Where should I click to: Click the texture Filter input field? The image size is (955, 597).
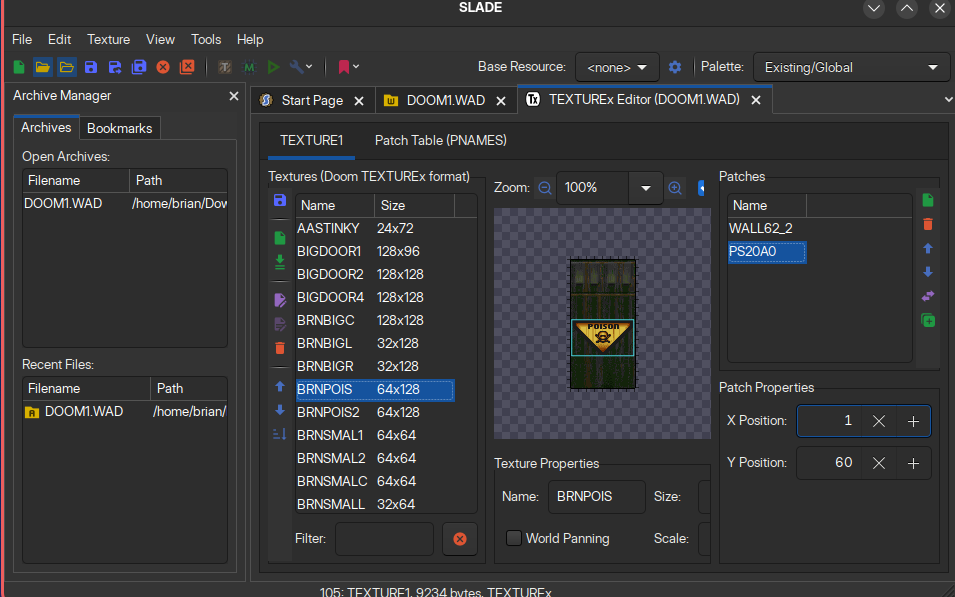click(x=384, y=539)
